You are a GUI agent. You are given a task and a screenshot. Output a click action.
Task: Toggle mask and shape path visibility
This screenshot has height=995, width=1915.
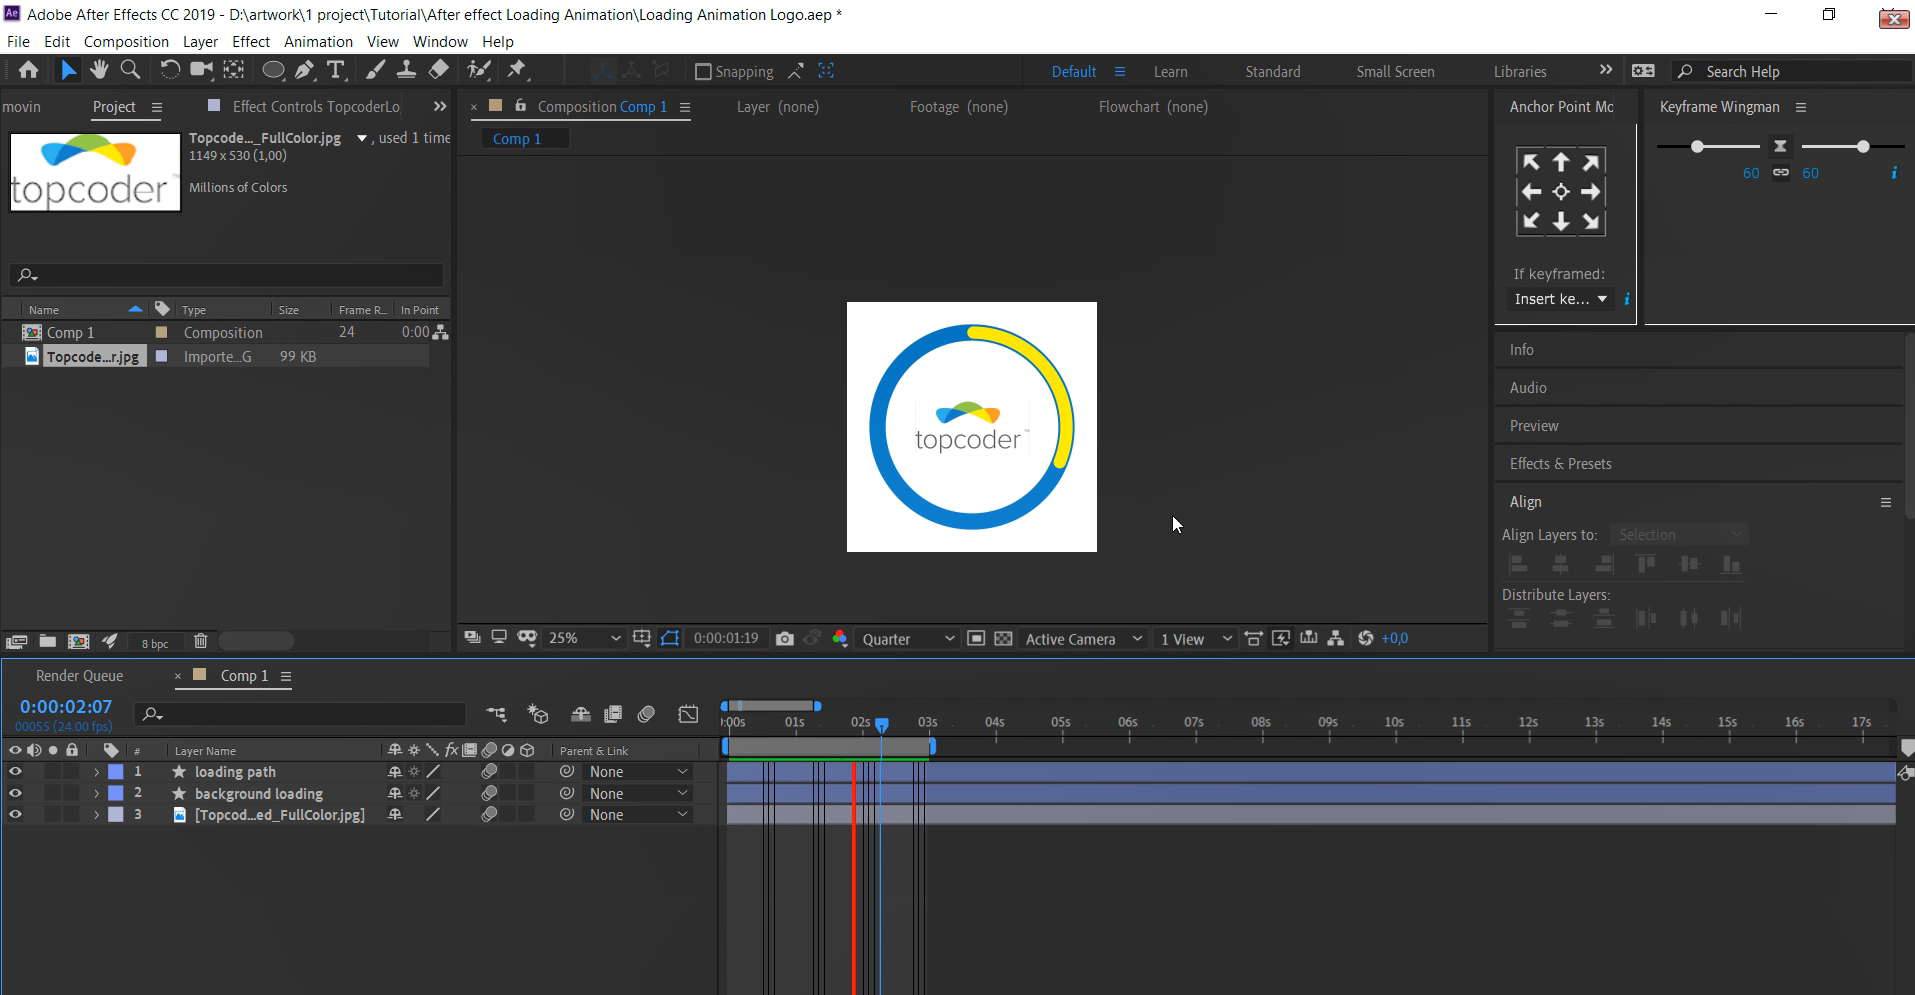tap(670, 638)
